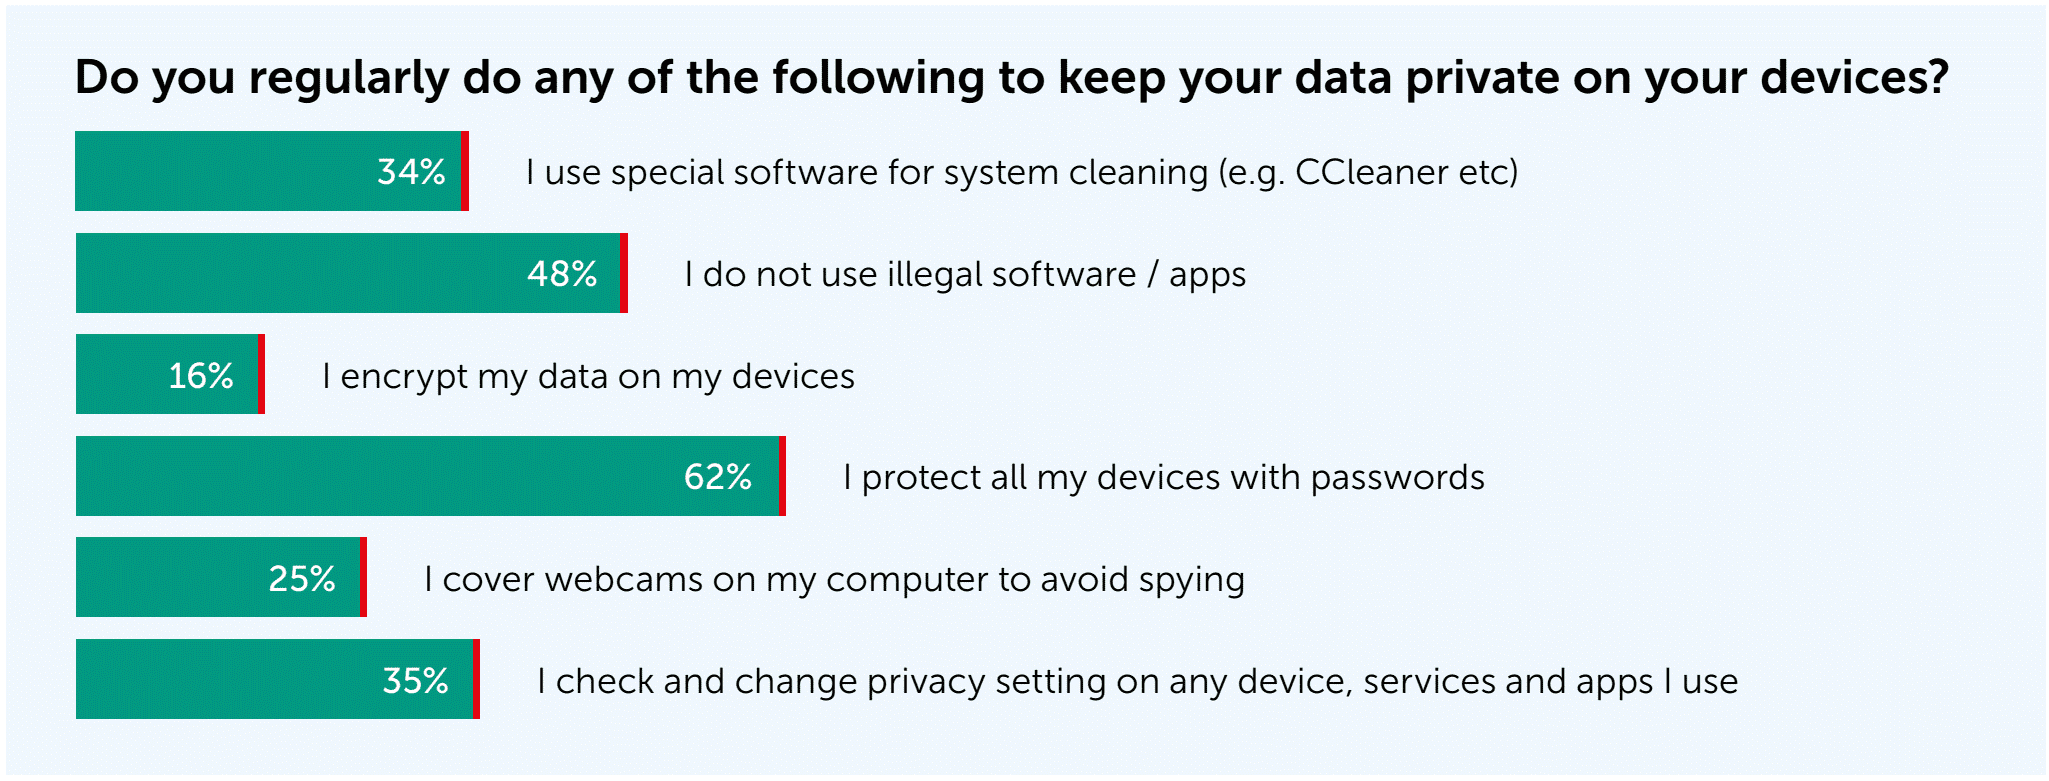2049x781 pixels.
Task: Click the white 62% percentage text
Action: click(717, 477)
